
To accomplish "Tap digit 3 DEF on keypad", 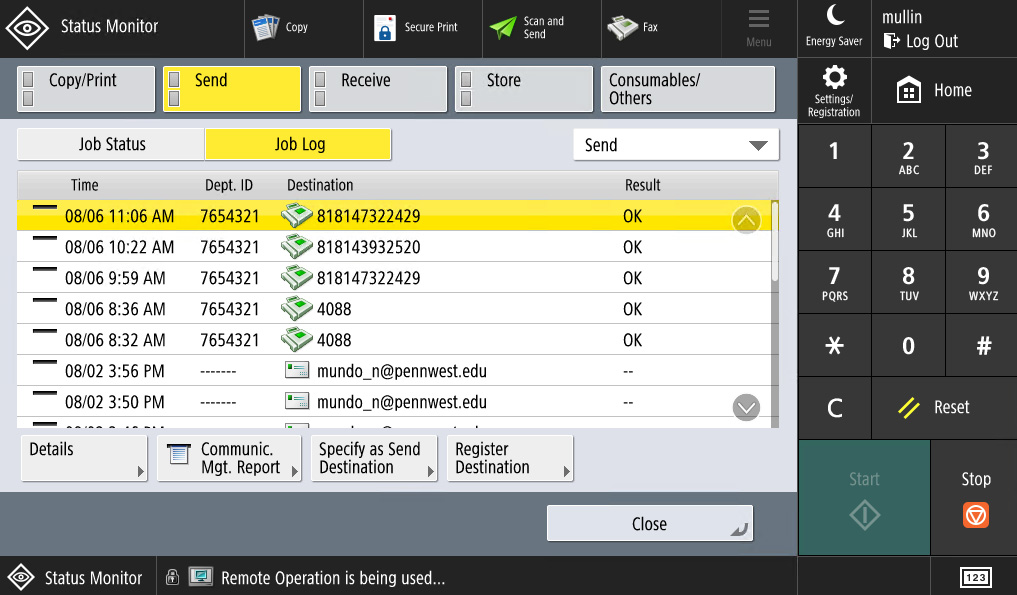I will (x=983, y=156).
